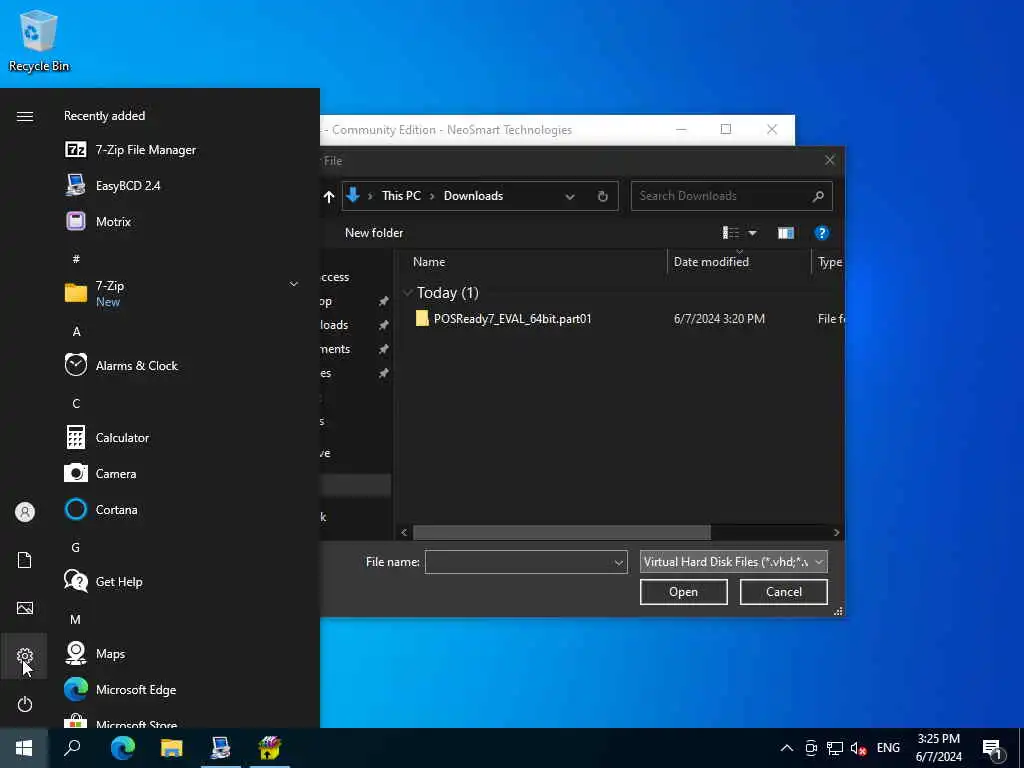Open the change view dropdown arrow
Image resolution: width=1024 pixels, height=768 pixels.
[752, 233]
